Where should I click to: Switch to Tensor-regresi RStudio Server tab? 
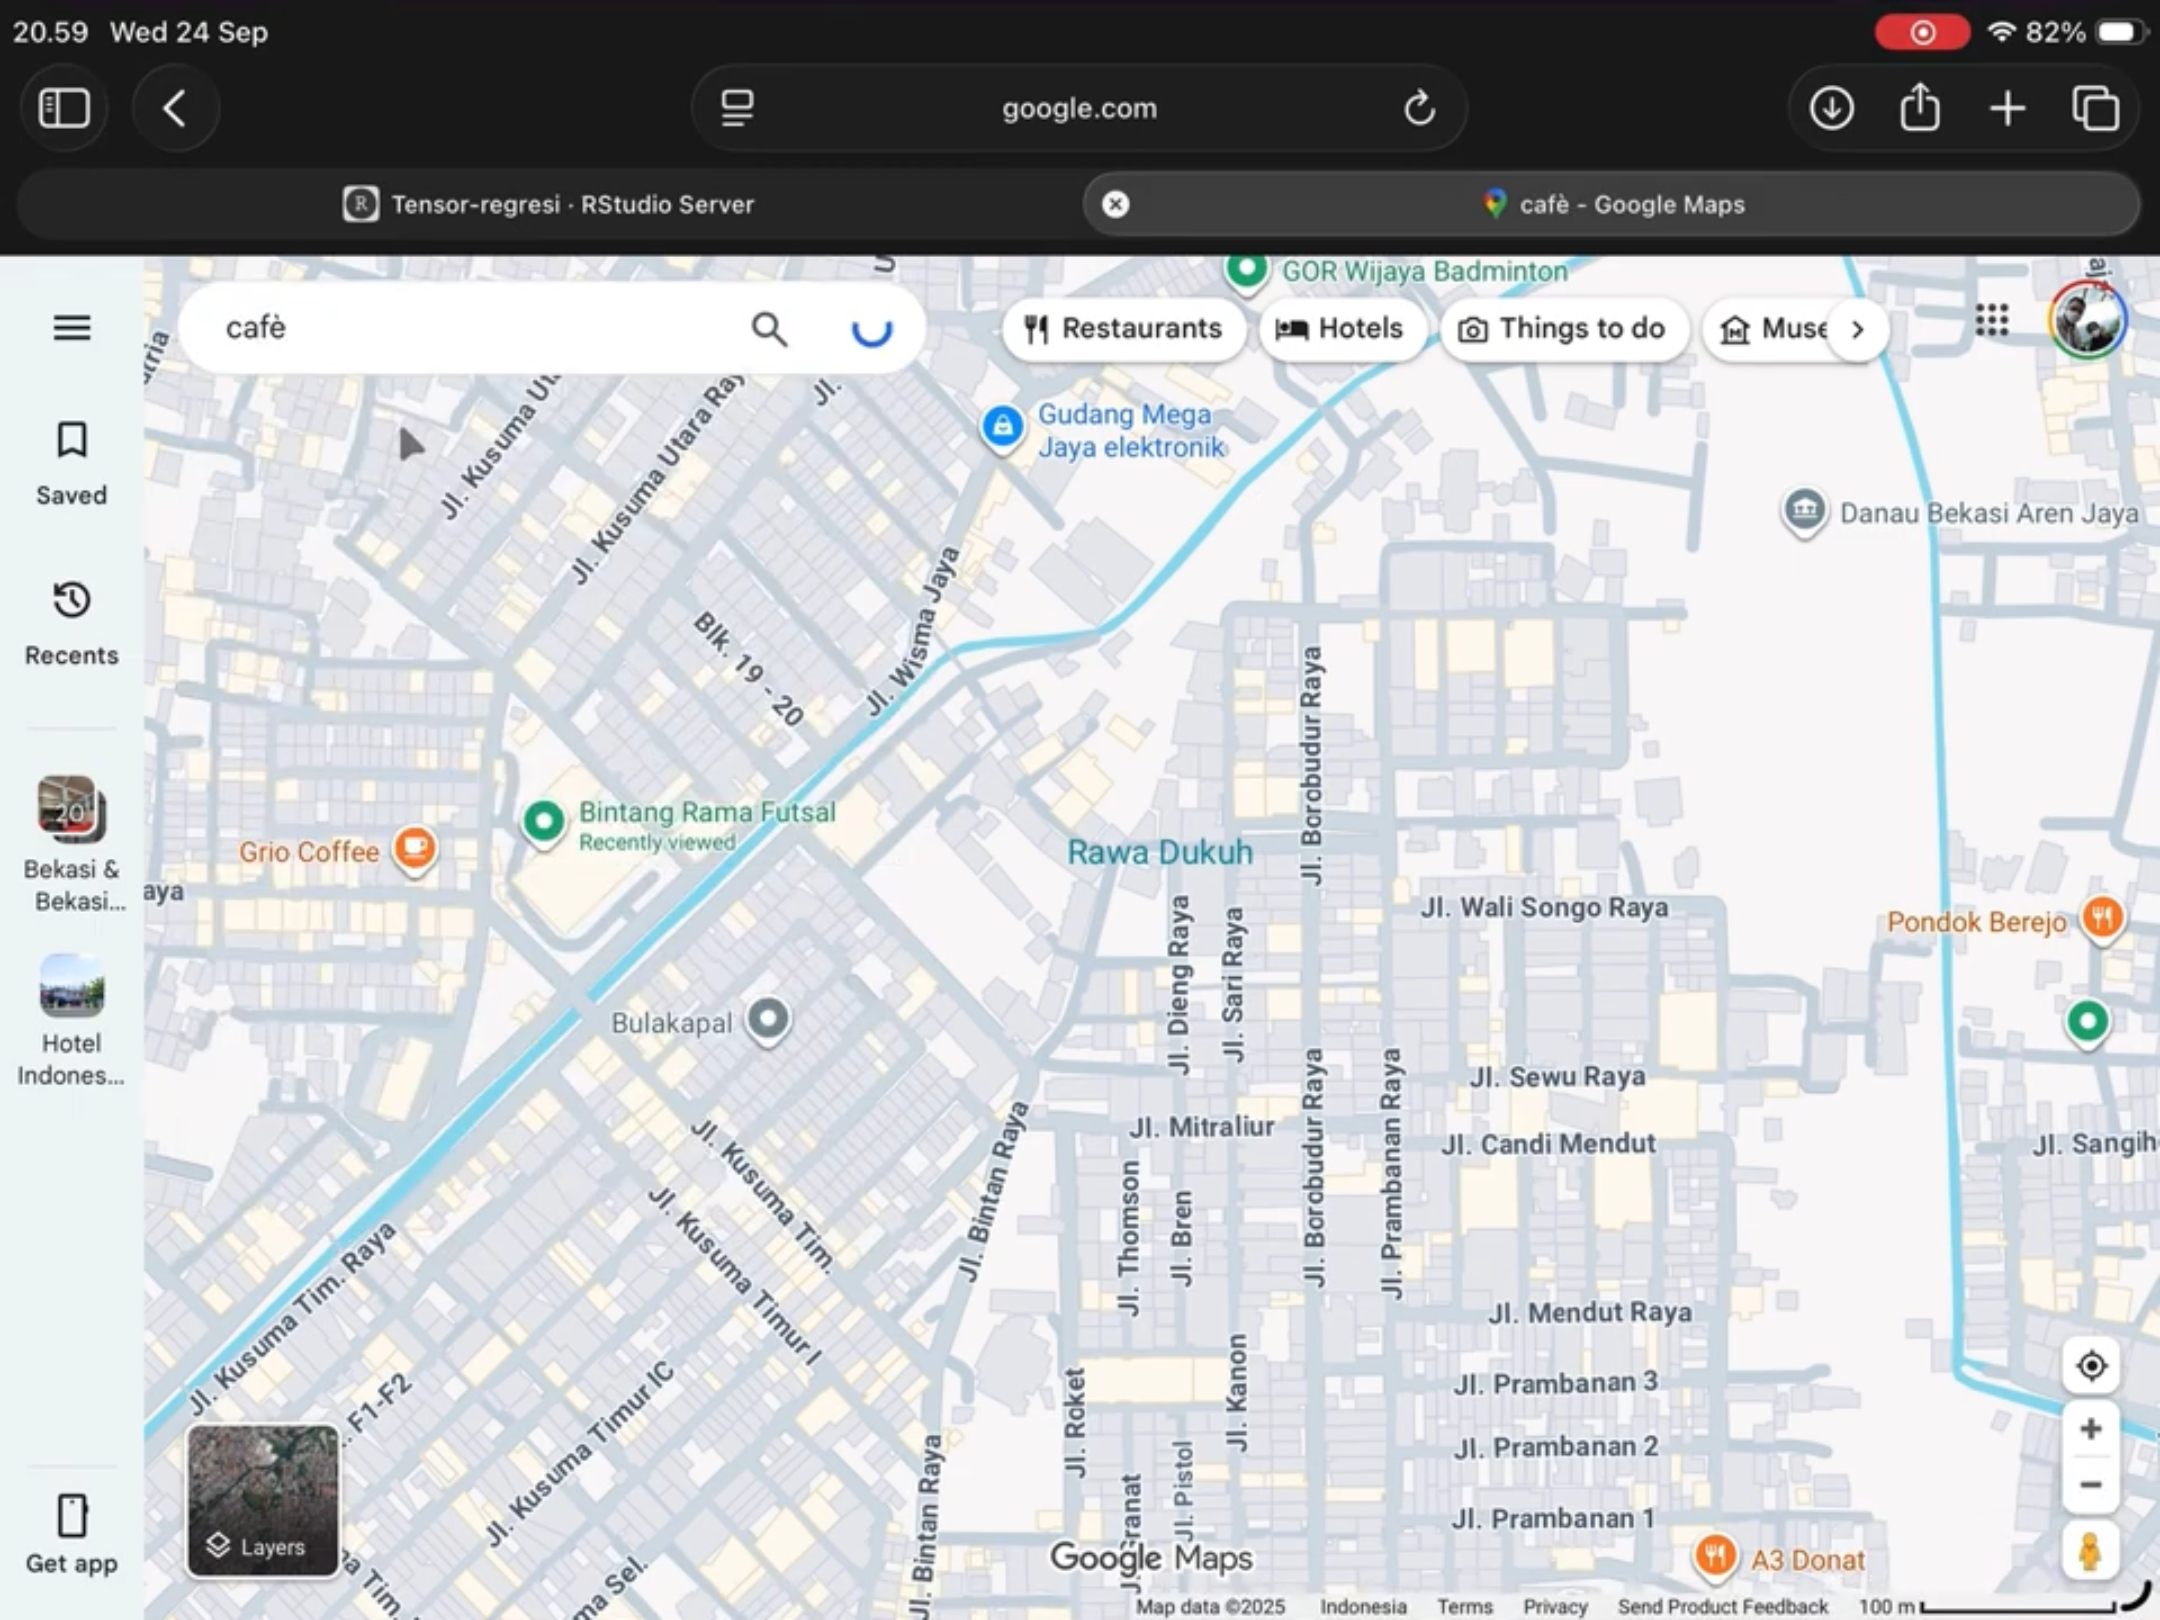548,204
